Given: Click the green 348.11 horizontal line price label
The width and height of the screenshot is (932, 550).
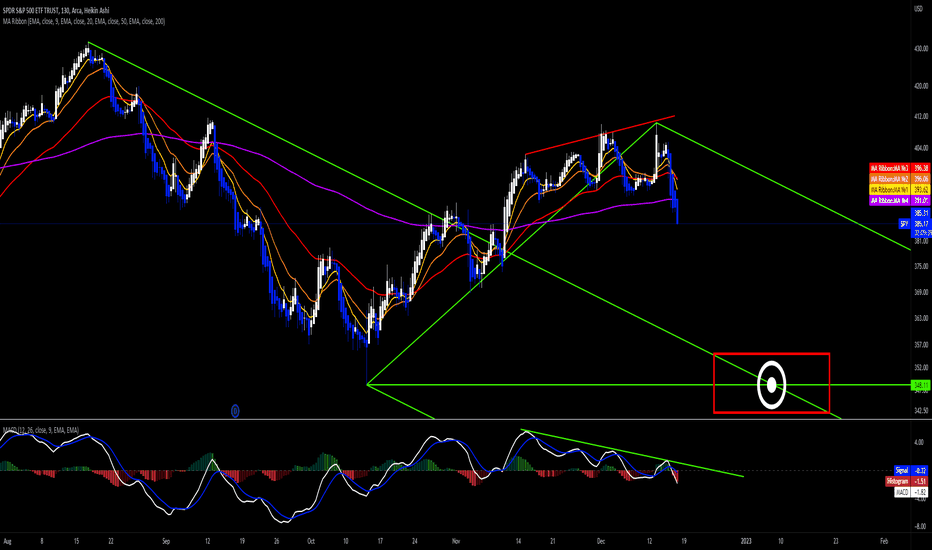Looking at the screenshot, I should point(921,385).
